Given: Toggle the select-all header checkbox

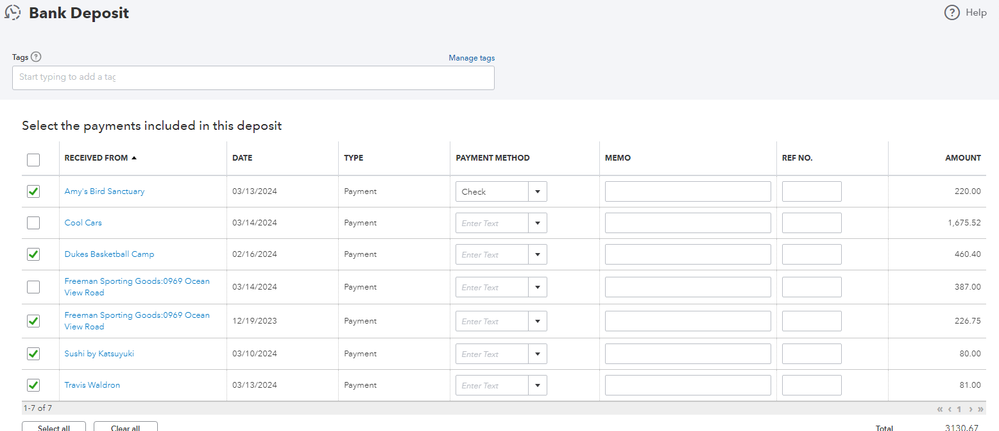Looking at the screenshot, I should pos(34,159).
